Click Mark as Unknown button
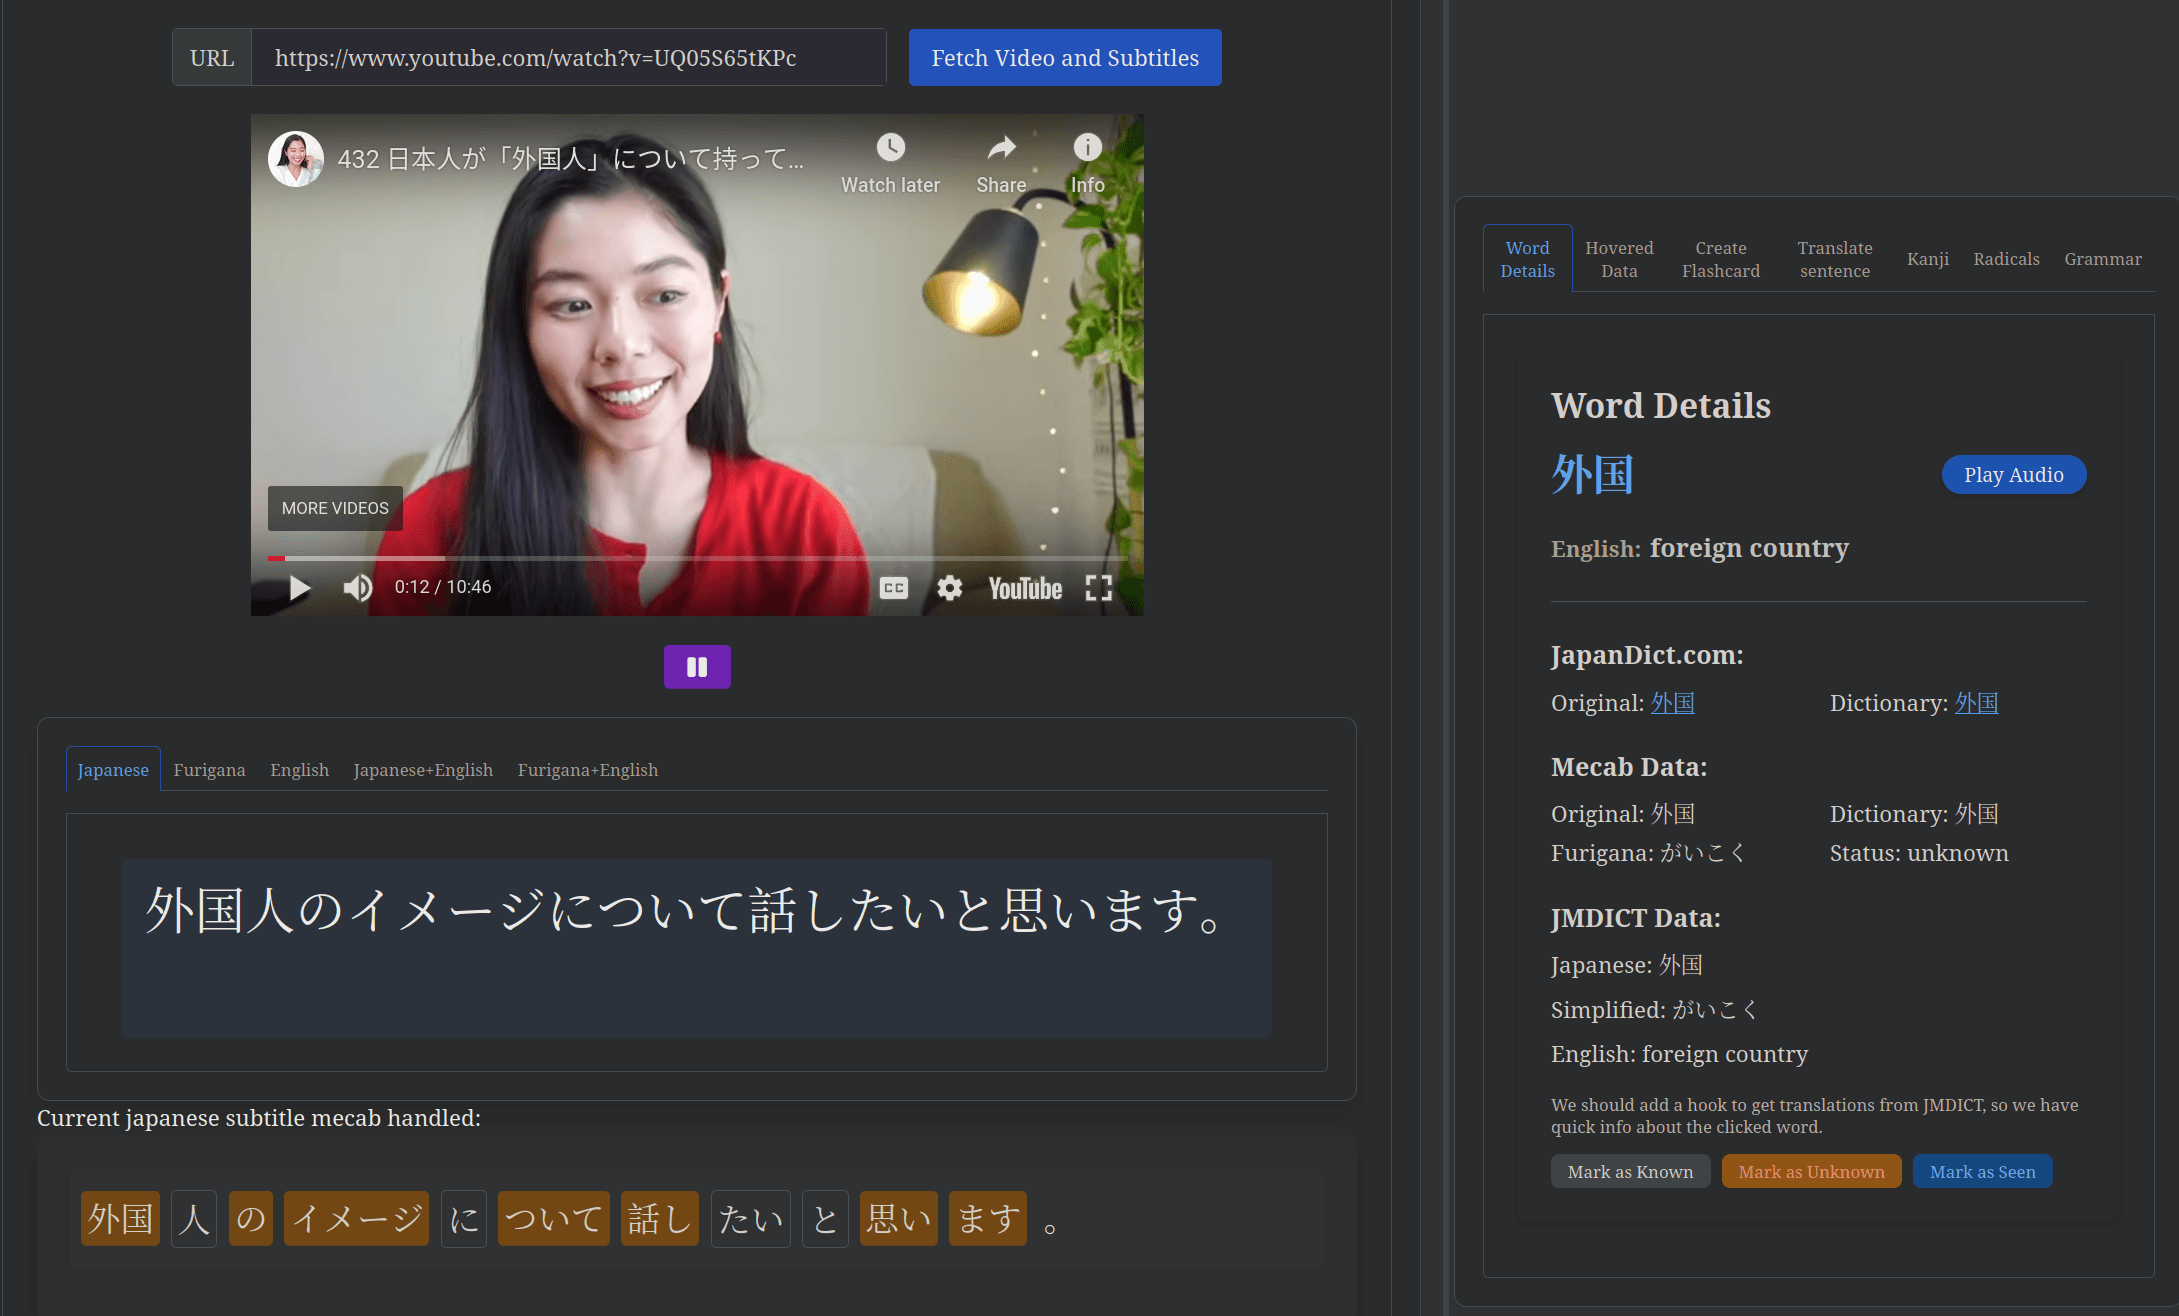The image size is (2179, 1316). [1812, 1171]
